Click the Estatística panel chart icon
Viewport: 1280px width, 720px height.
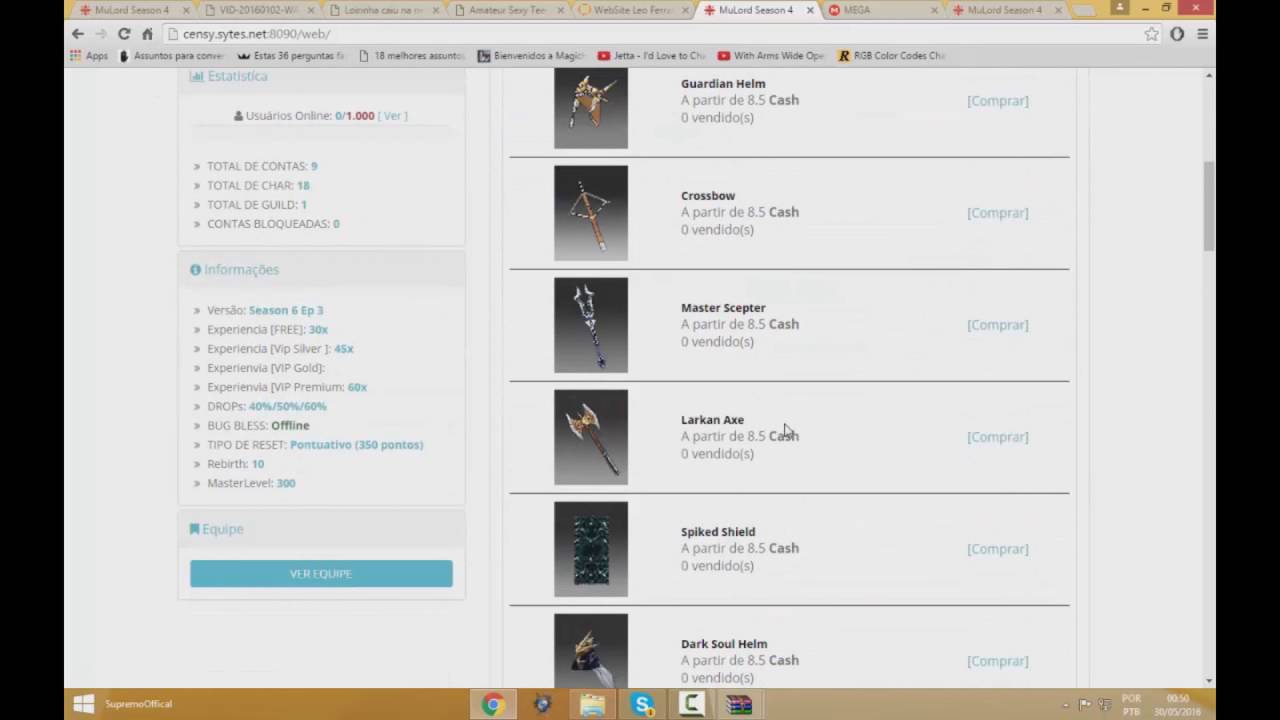tap(196, 76)
